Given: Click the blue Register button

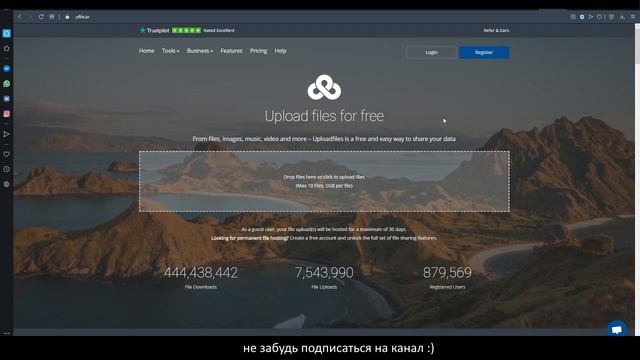Looking at the screenshot, I should [x=484, y=52].
